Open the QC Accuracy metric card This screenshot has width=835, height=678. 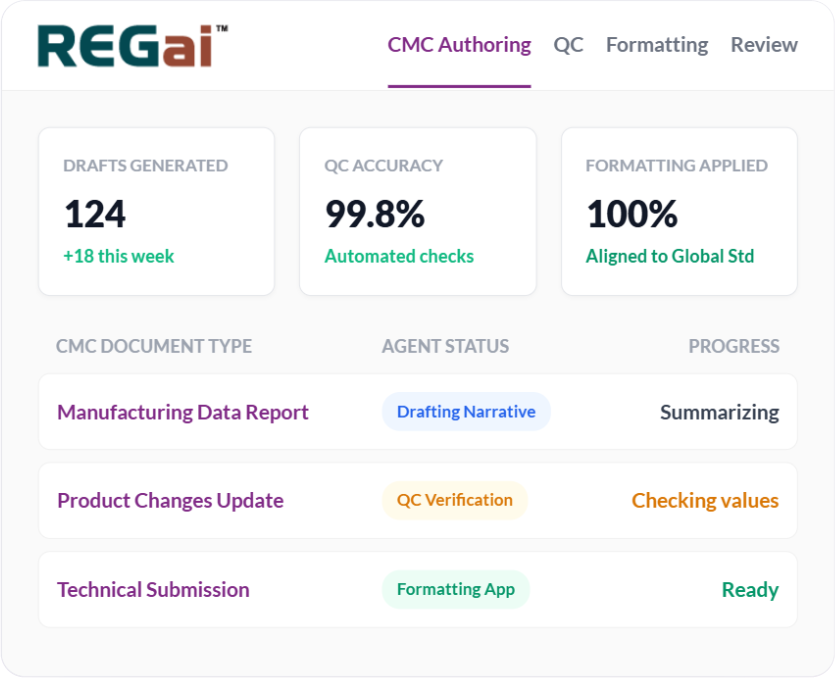click(417, 210)
